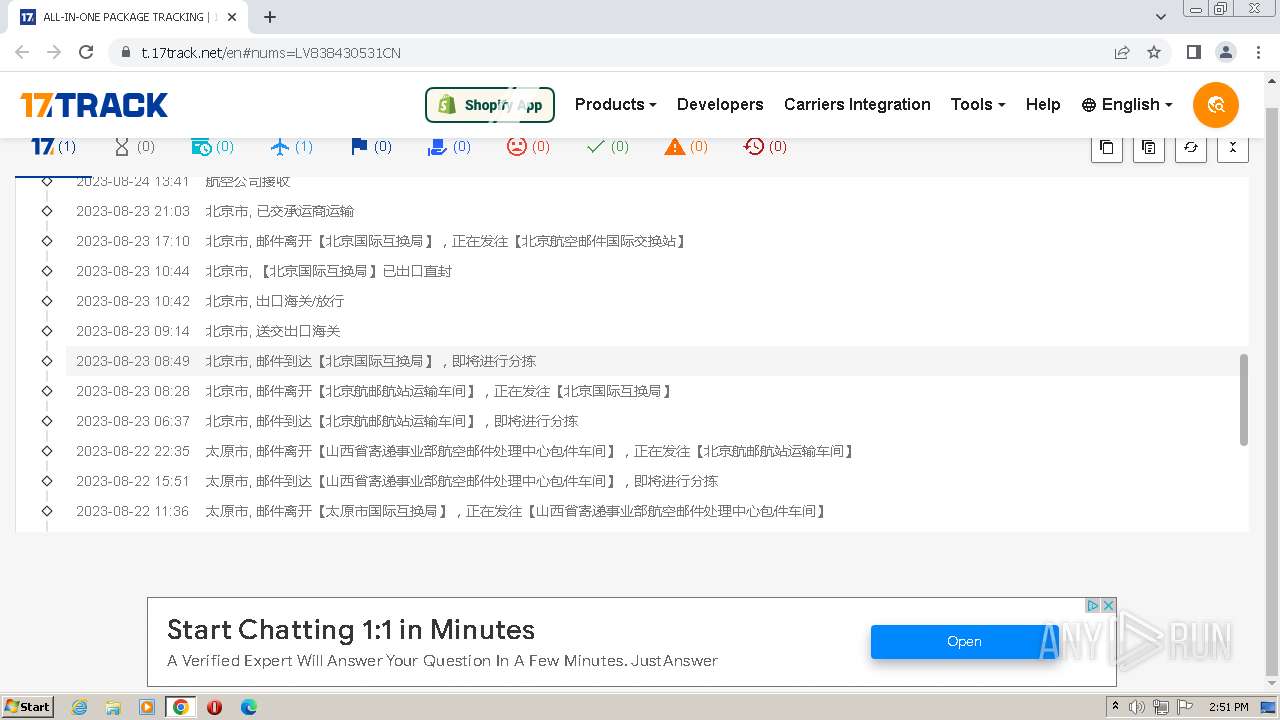Reload the page in Chrome
Image resolution: width=1280 pixels, height=720 pixels.
(86, 53)
